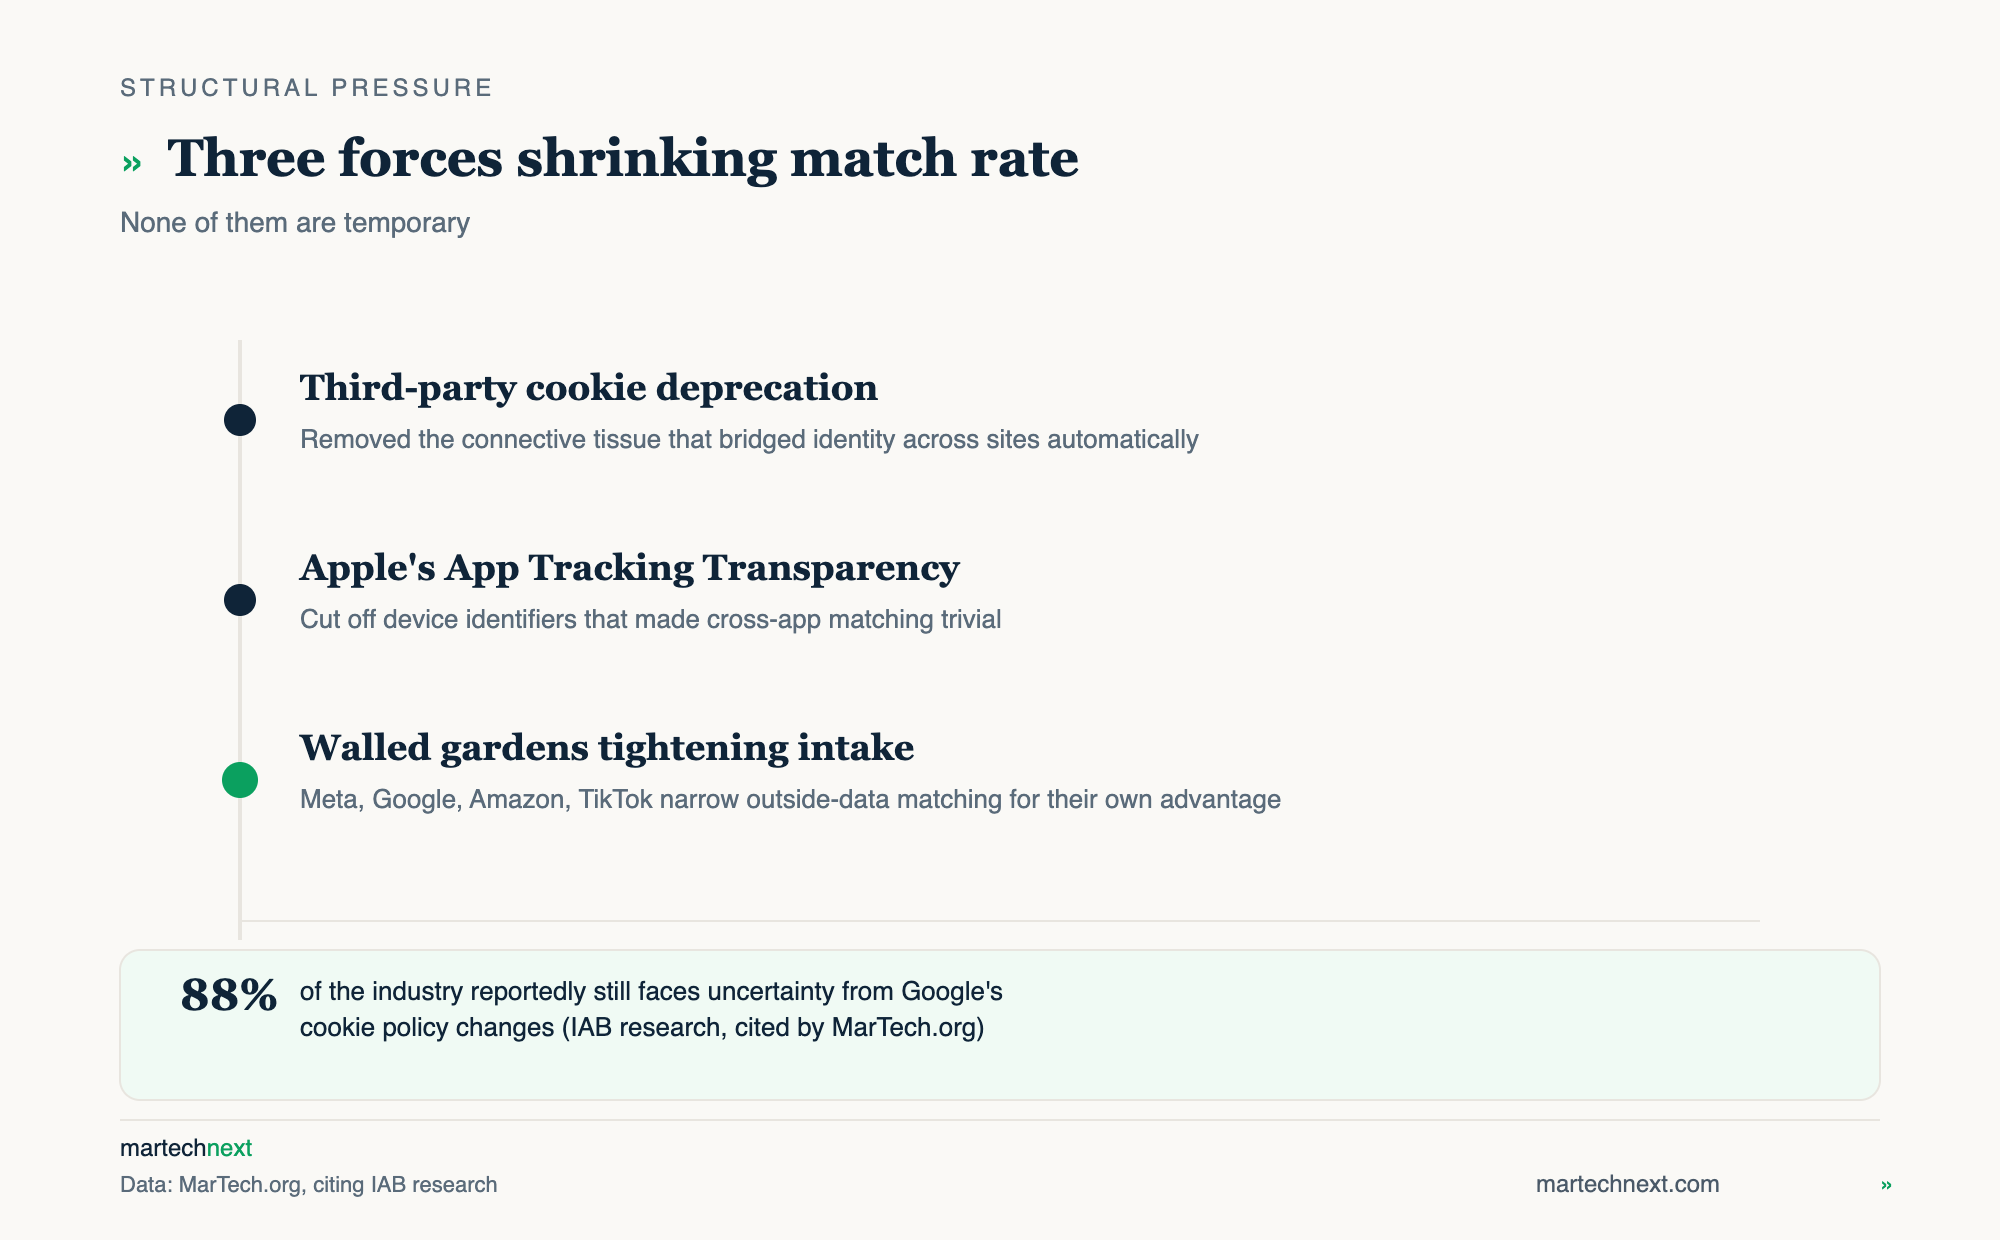Click the Three forces shrinking match rate title
The height and width of the screenshot is (1240, 2000).
pyautogui.click(x=623, y=159)
